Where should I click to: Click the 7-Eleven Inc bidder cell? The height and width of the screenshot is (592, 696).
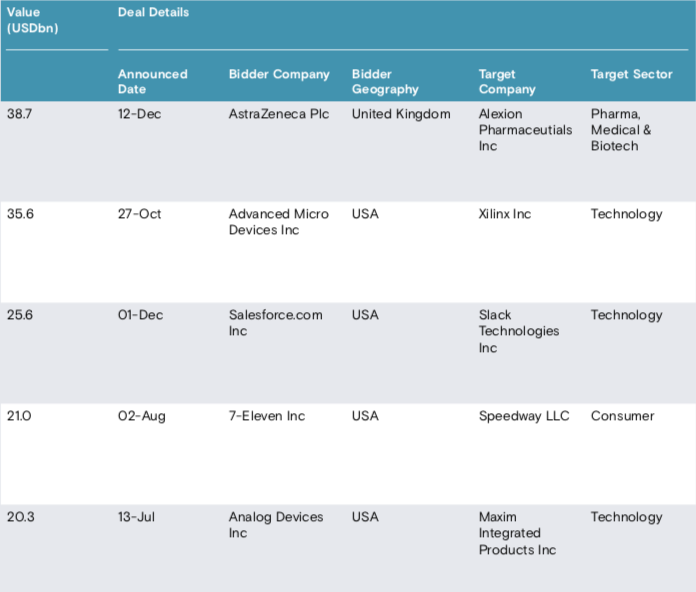267,416
